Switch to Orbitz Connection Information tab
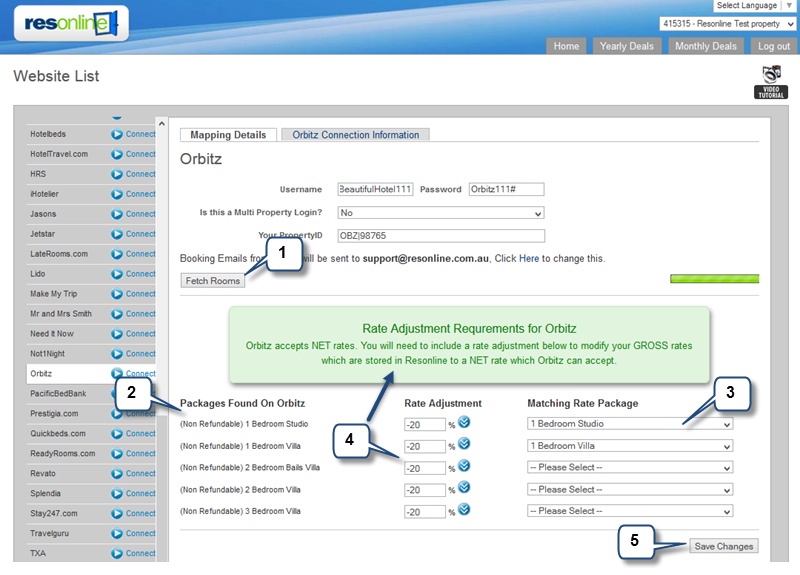 [x=356, y=135]
